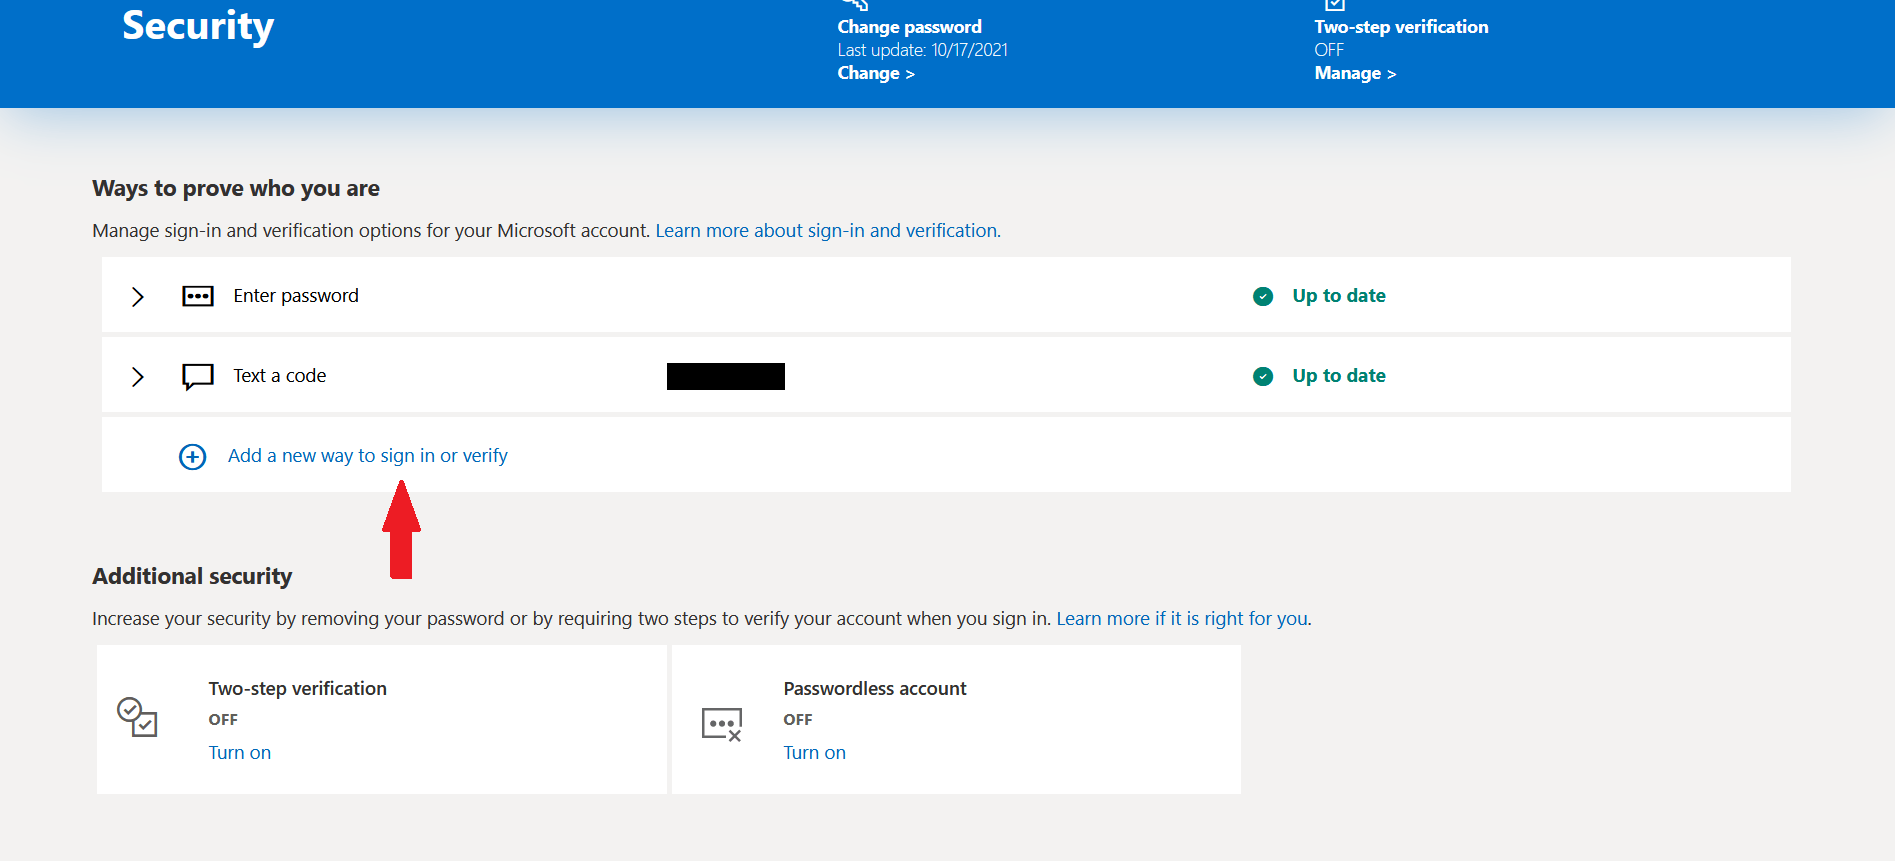Expand the Text a code row chevron
This screenshot has width=1895, height=861.
[x=138, y=377]
